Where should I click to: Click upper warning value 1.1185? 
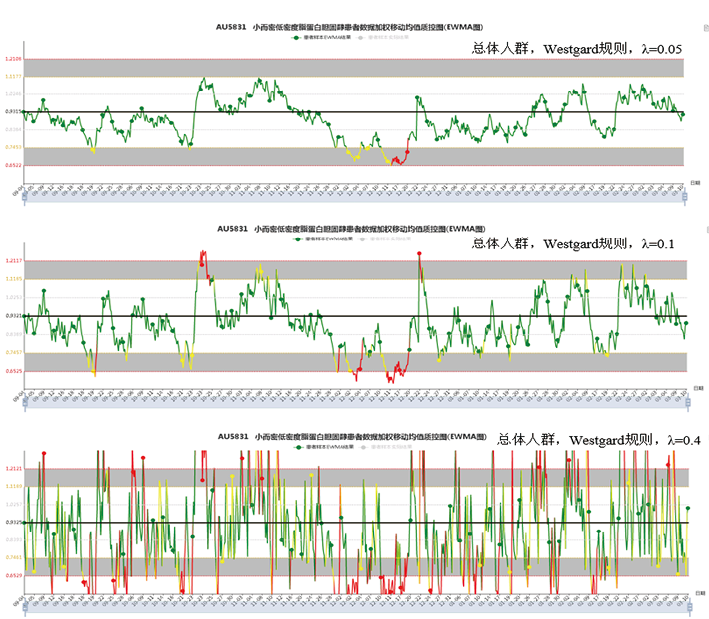point(14,279)
